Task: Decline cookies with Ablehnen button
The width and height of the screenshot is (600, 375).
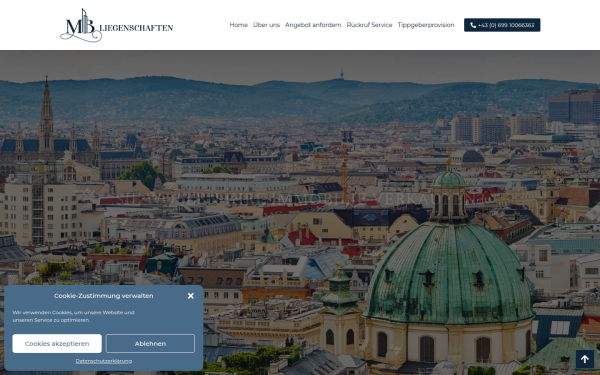Action: 150,344
